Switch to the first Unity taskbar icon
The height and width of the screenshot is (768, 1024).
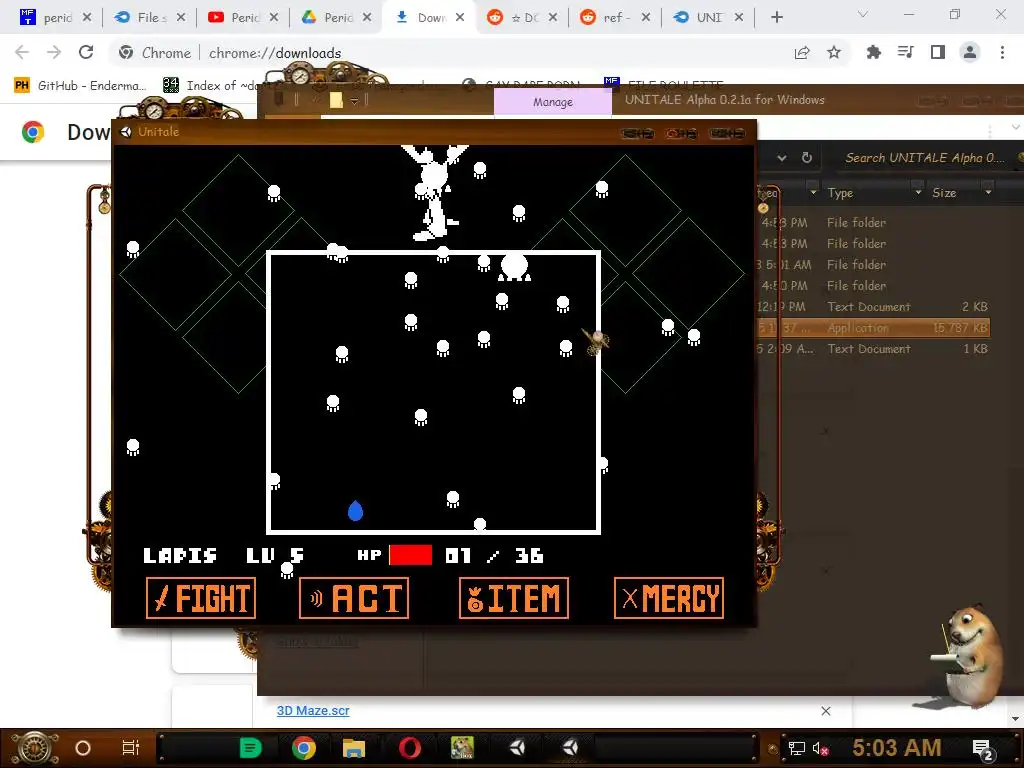pos(517,748)
